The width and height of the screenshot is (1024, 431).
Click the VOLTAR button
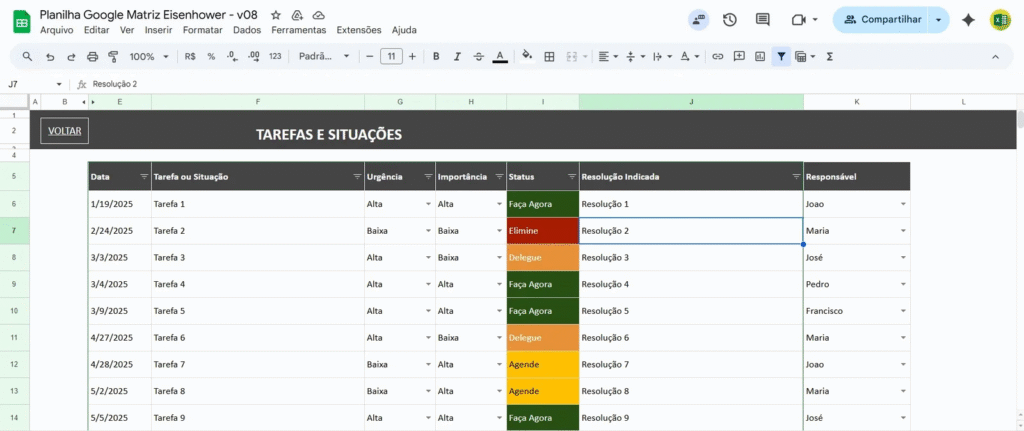(65, 131)
